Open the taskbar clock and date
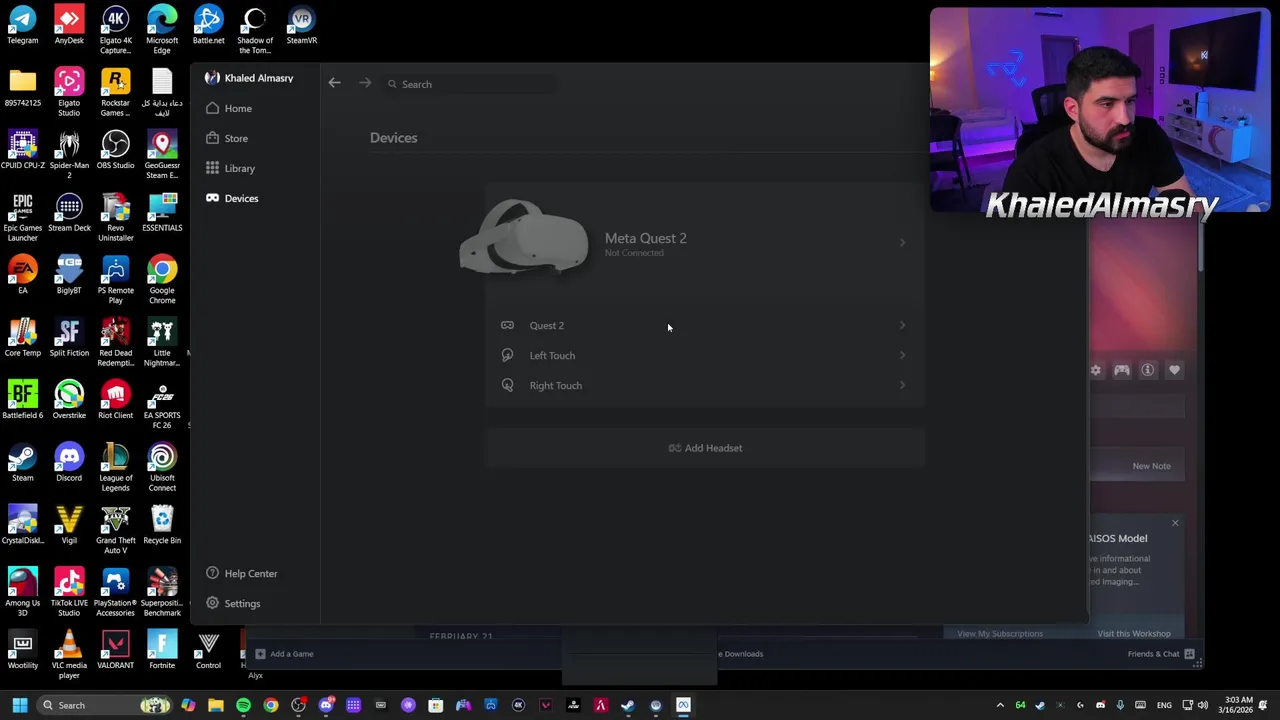Viewport: 1280px width, 720px height. click(x=1238, y=705)
